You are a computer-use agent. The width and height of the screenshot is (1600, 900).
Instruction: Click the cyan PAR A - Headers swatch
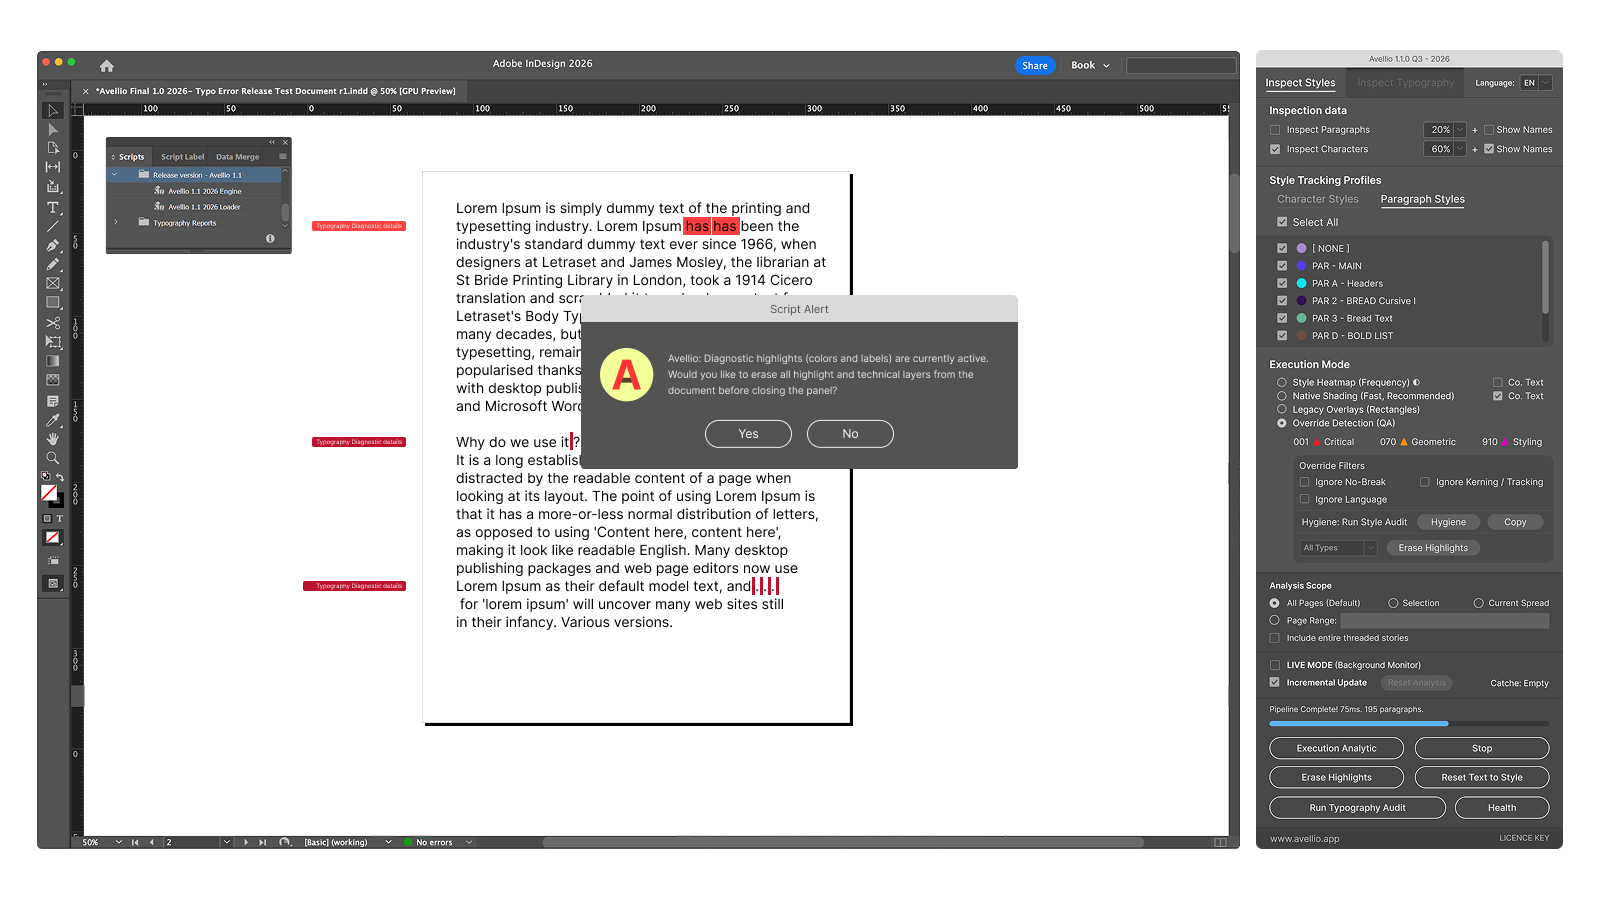coord(1302,283)
